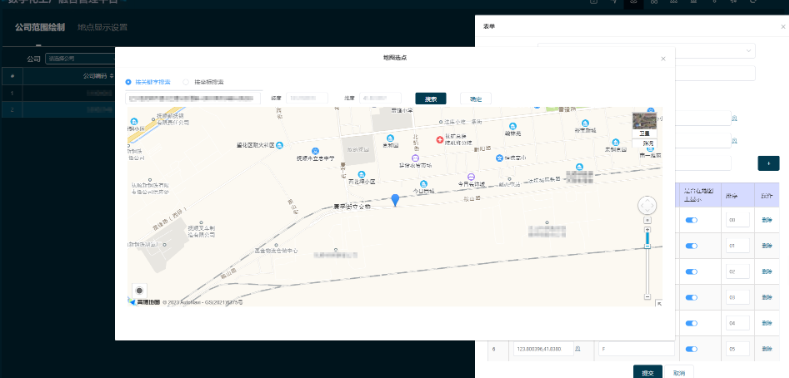Screen dimensions: 789x378
Task: Select the coordinate search radio option
Action: pos(186,82)
